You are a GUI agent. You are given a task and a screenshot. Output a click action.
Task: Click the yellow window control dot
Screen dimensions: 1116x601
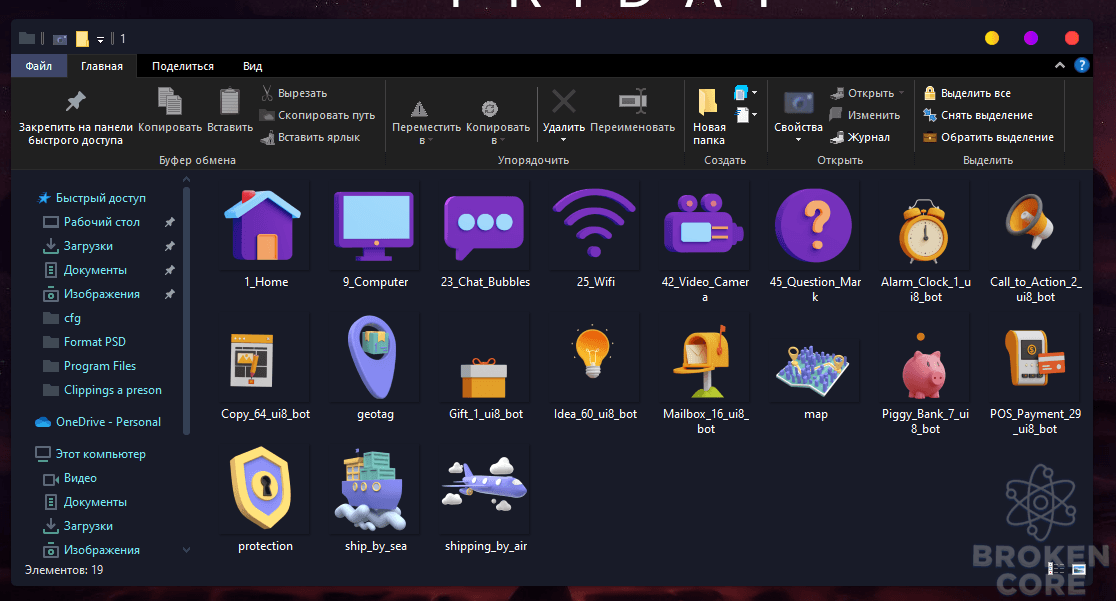(x=991, y=38)
